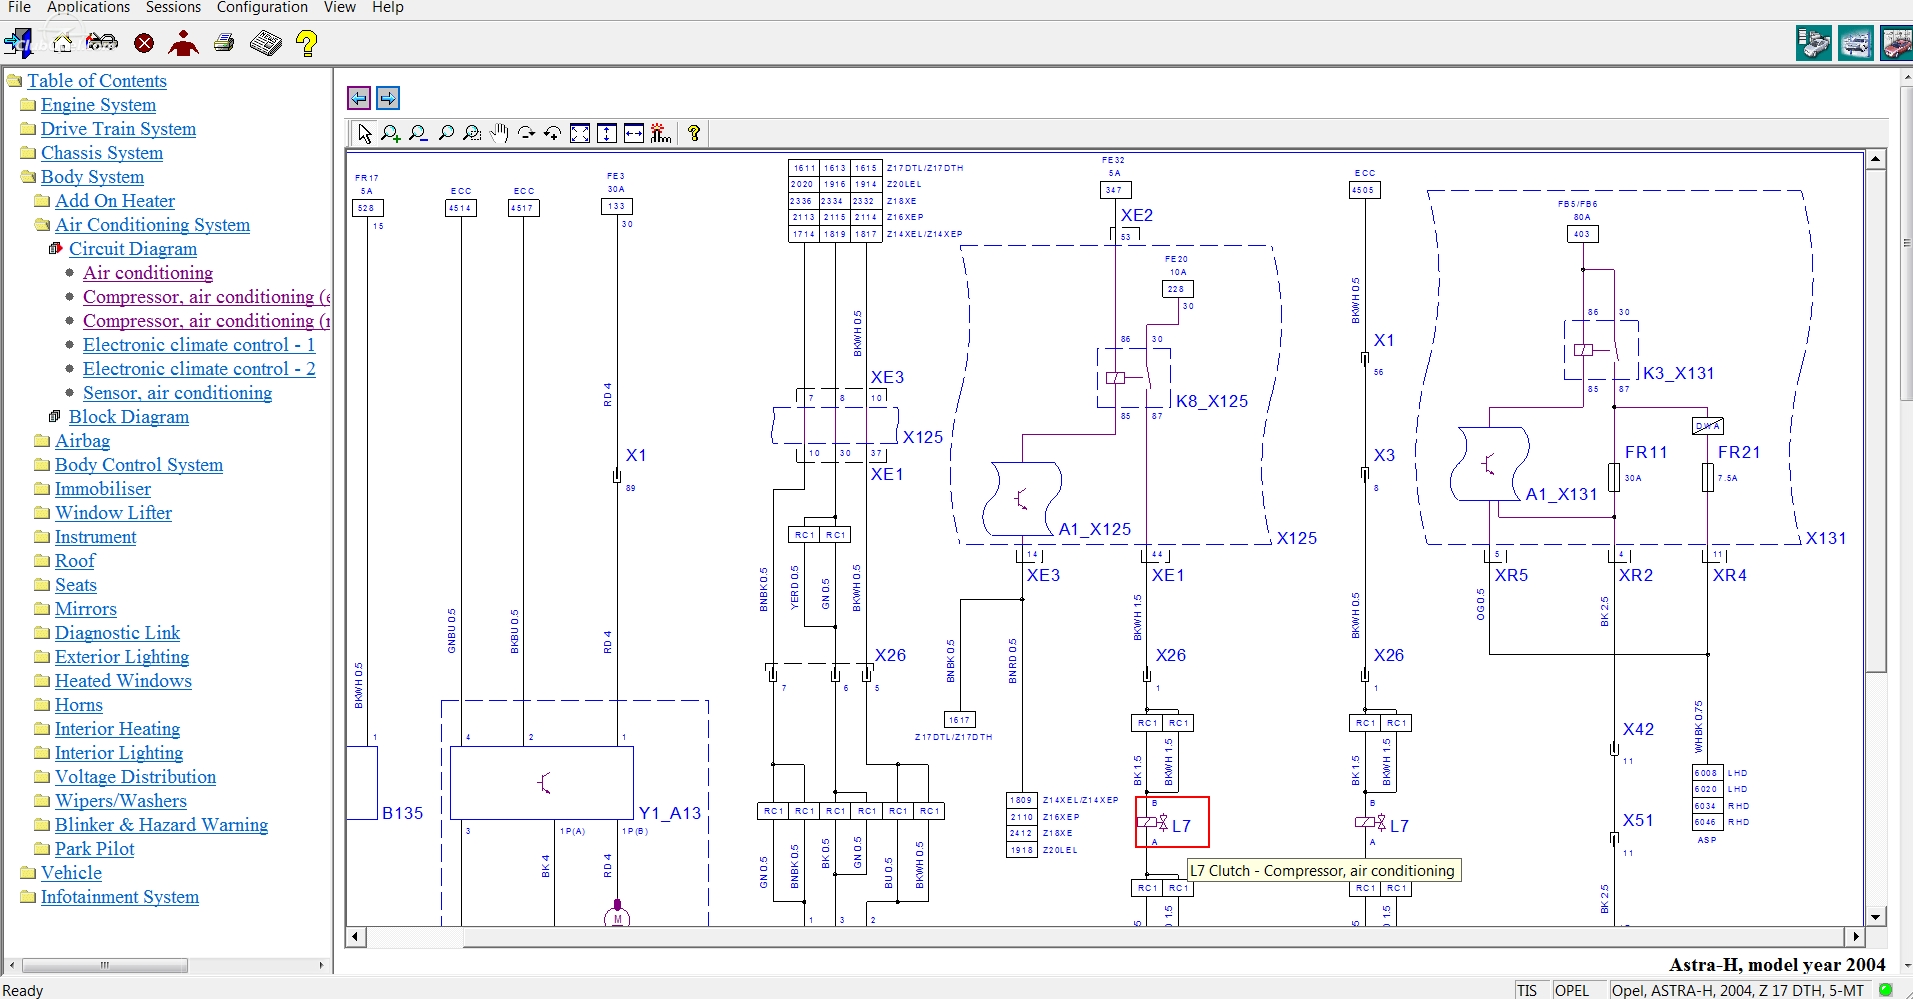
Task: Open Electronic climate control - 2 link
Action: [199, 369]
